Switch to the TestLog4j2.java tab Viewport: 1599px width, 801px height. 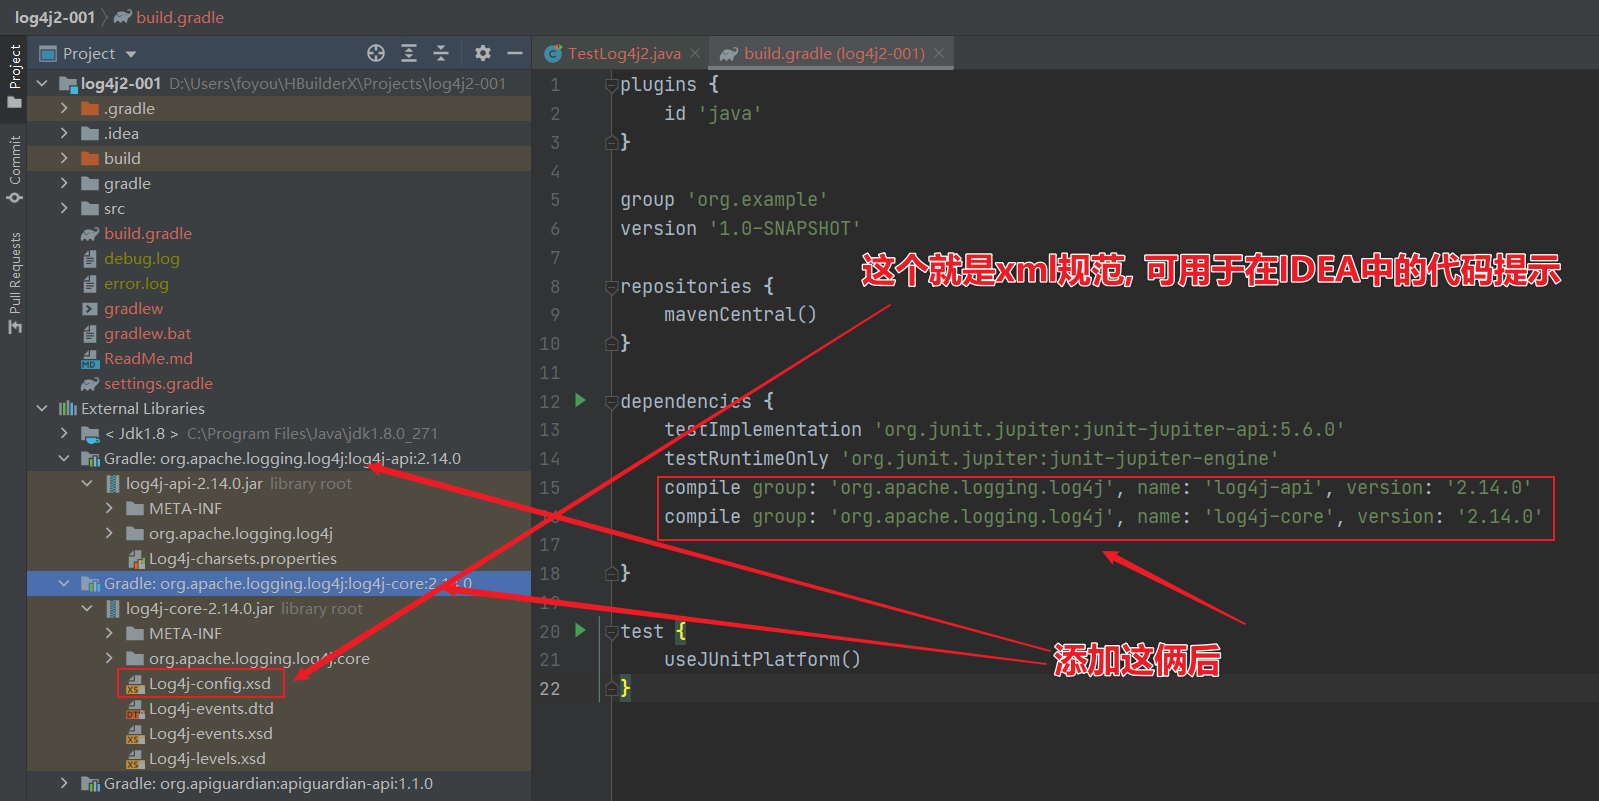click(x=623, y=54)
